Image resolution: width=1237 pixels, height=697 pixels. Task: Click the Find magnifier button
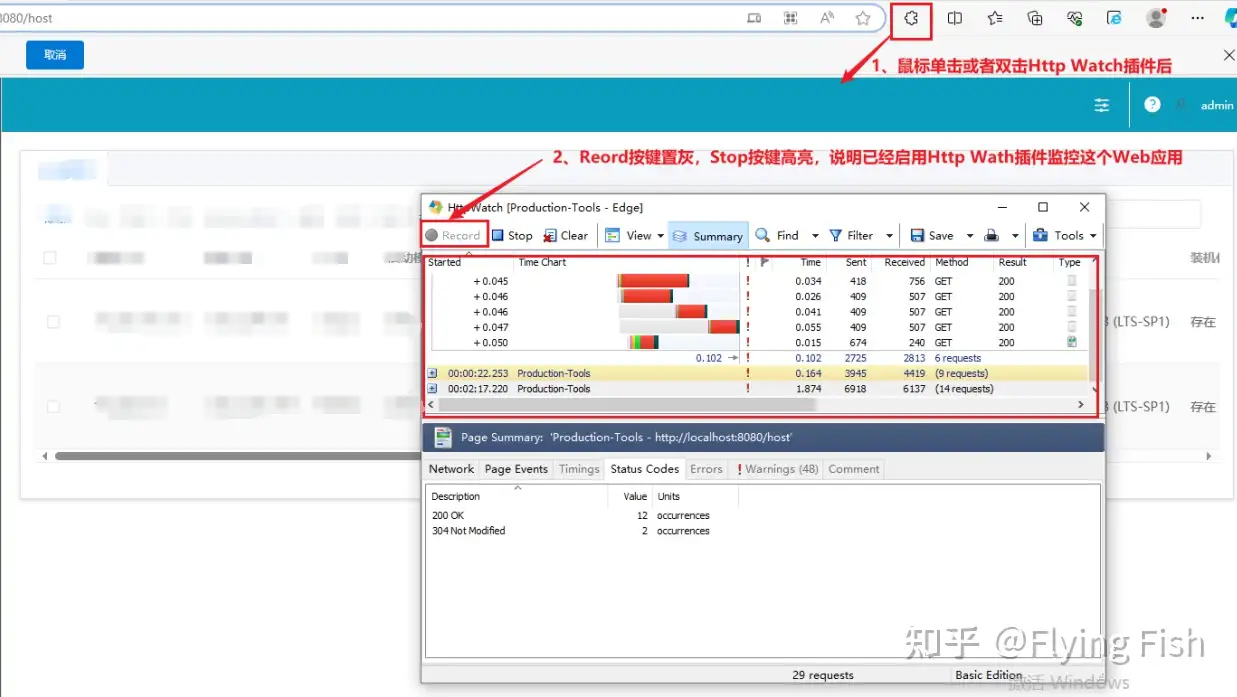(778, 235)
